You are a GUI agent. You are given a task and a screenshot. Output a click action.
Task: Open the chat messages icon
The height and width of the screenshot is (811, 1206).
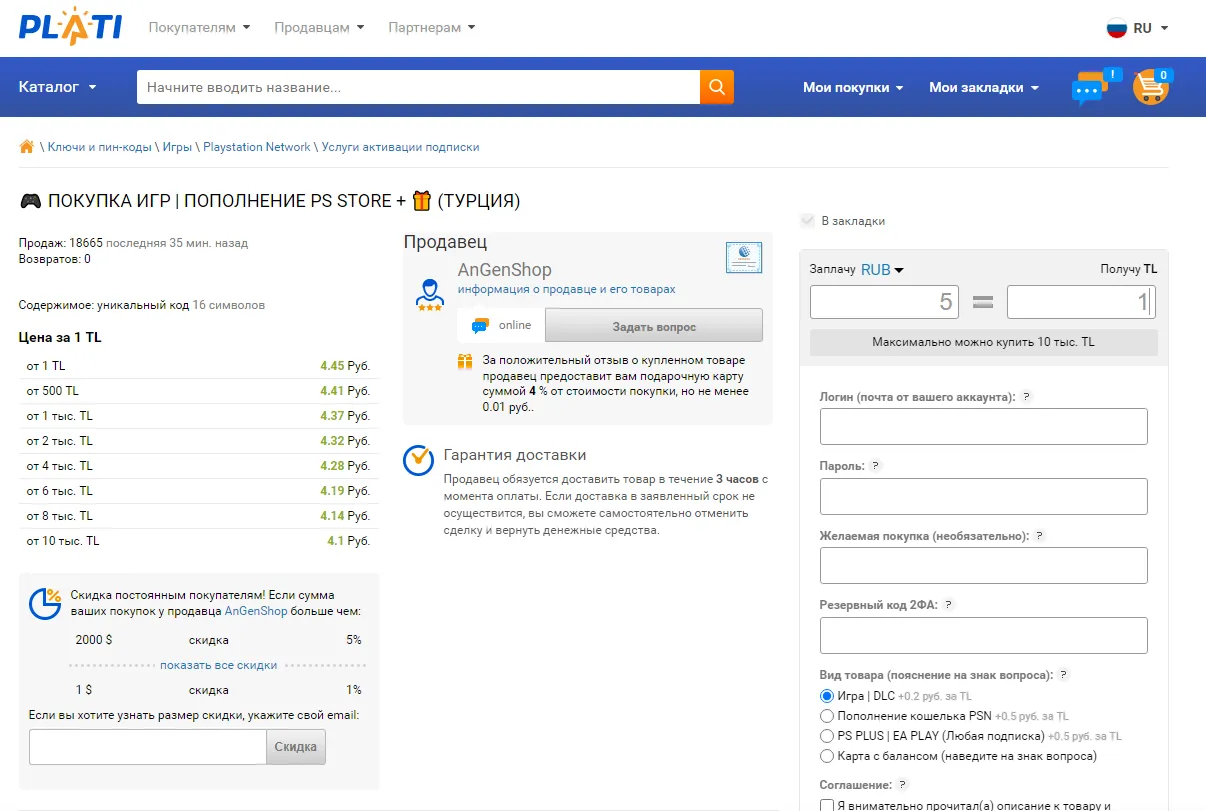[x=1094, y=86]
